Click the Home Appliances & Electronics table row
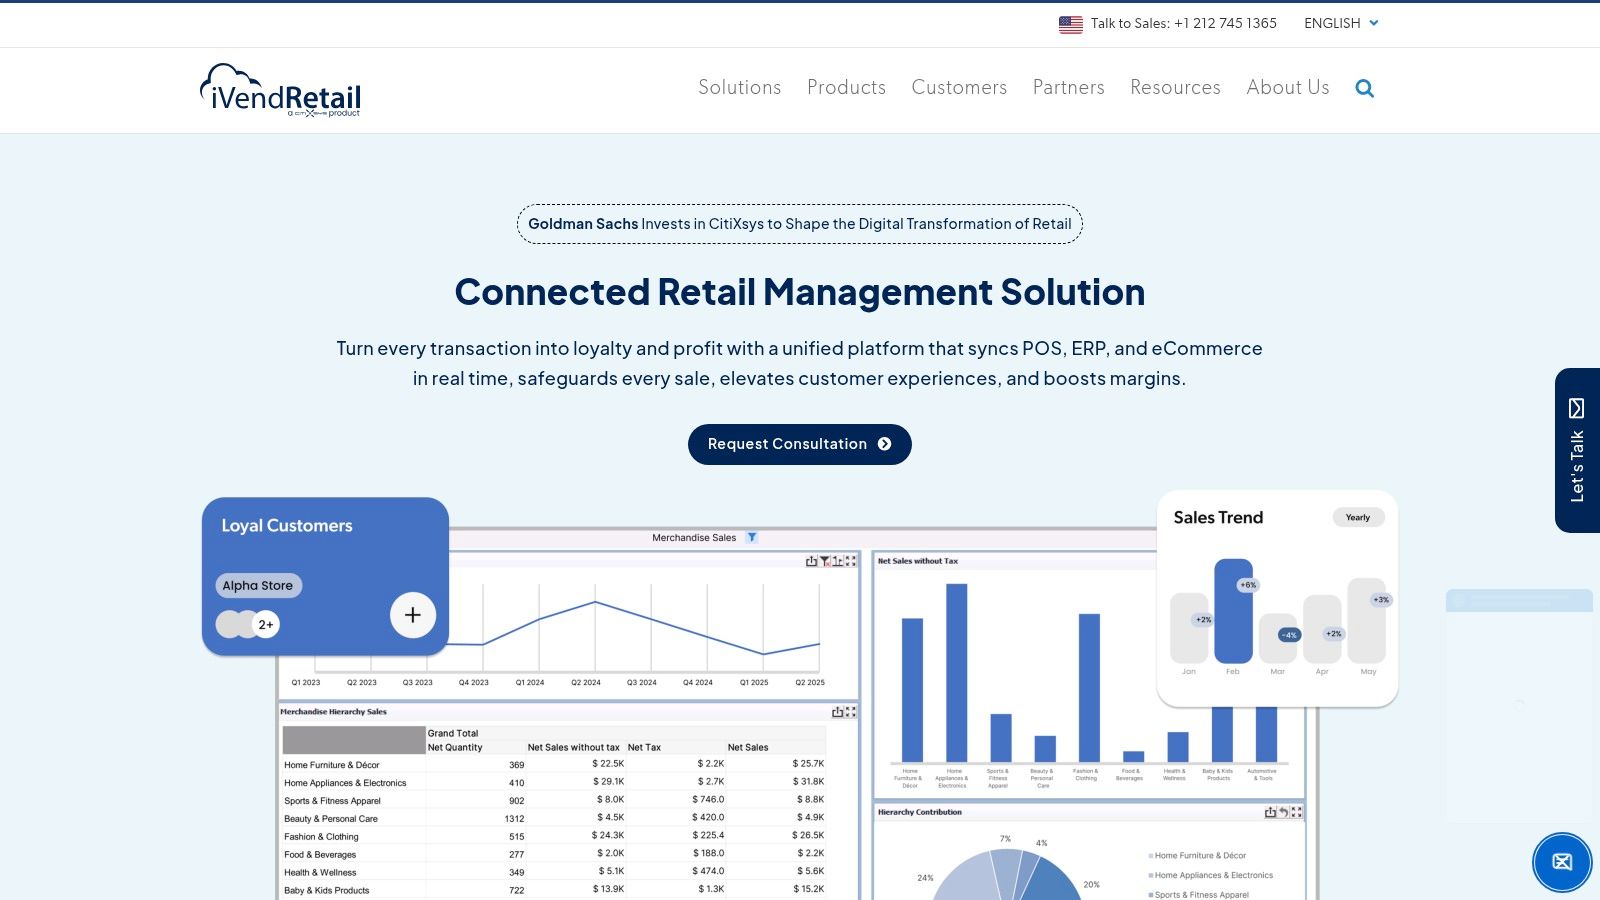The height and width of the screenshot is (900, 1600). coord(554,782)
